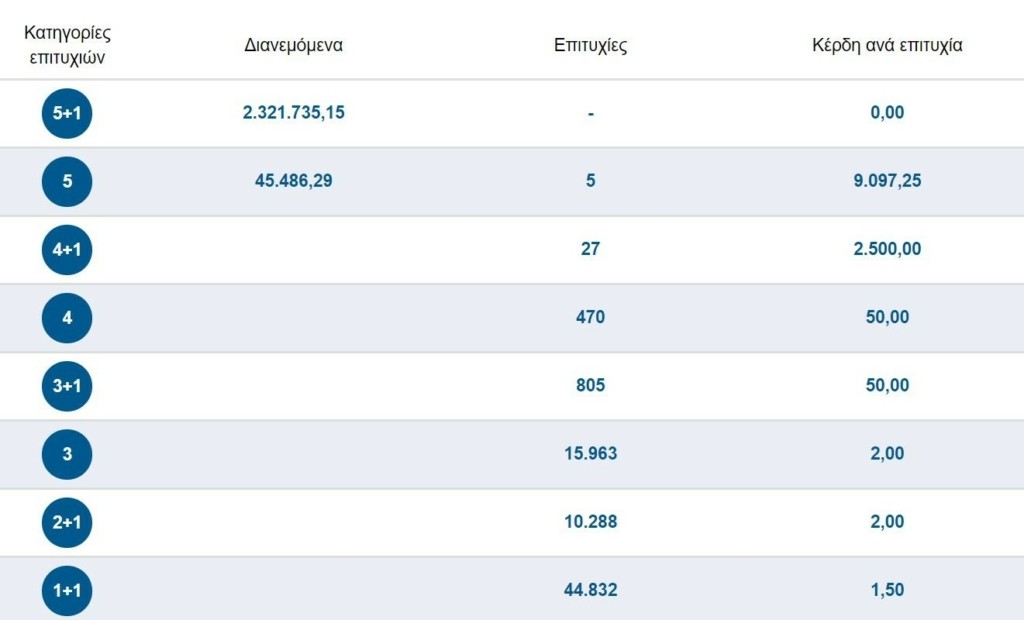This screenshot has width=1024, height=620.
Task: Select the blue 4 category circle
Action: [x=67, y=318]
